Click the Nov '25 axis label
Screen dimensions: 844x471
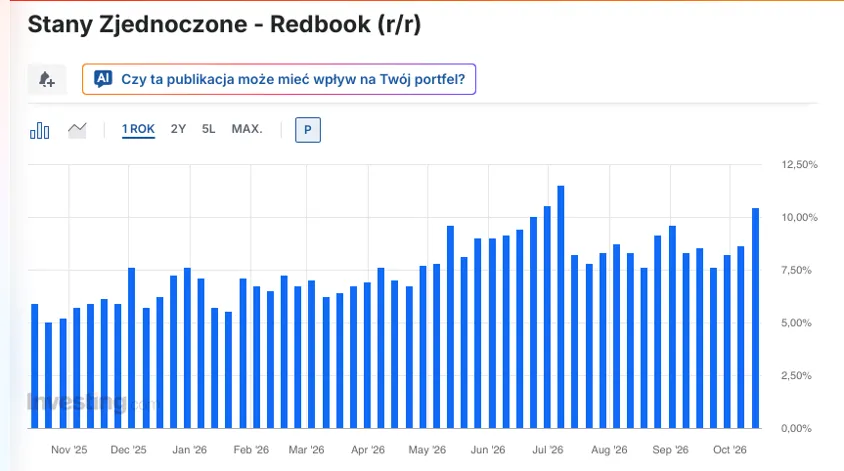[x=69, y=449]
